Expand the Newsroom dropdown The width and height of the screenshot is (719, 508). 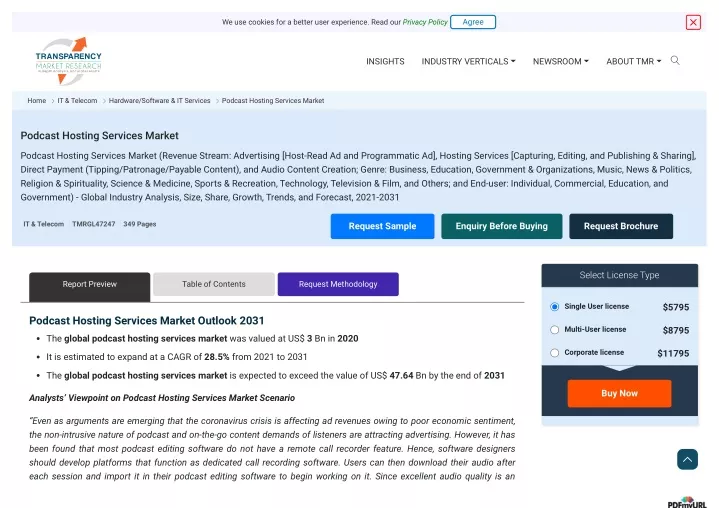[560, 61]
